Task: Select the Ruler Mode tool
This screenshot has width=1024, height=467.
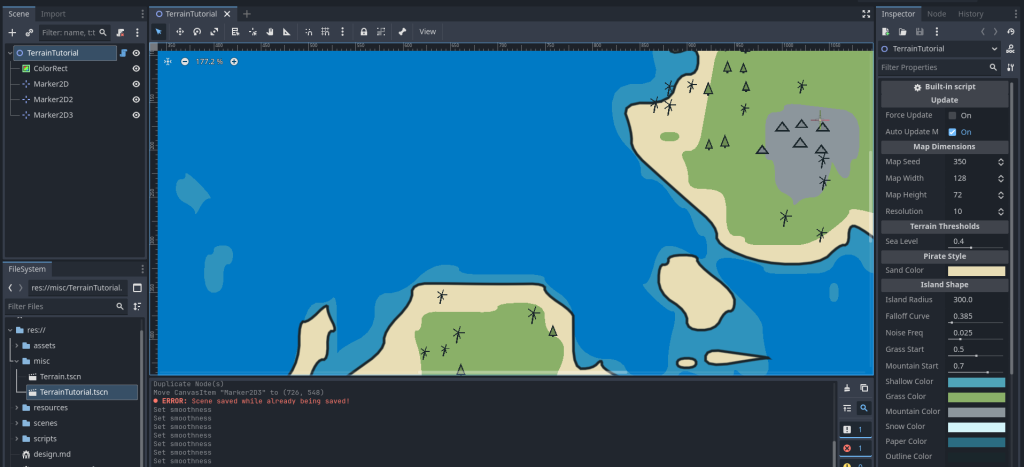Action: click(287, 32)
